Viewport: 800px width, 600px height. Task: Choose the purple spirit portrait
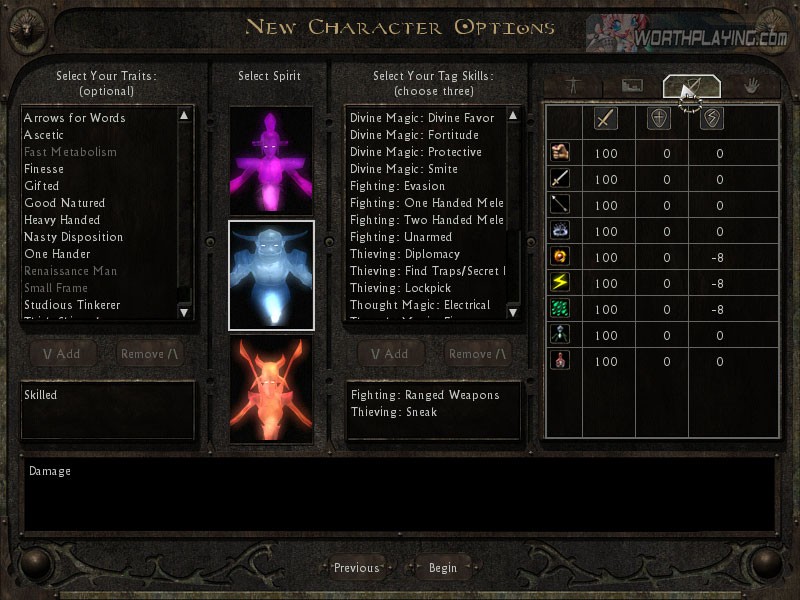click(x=271, y=161)
